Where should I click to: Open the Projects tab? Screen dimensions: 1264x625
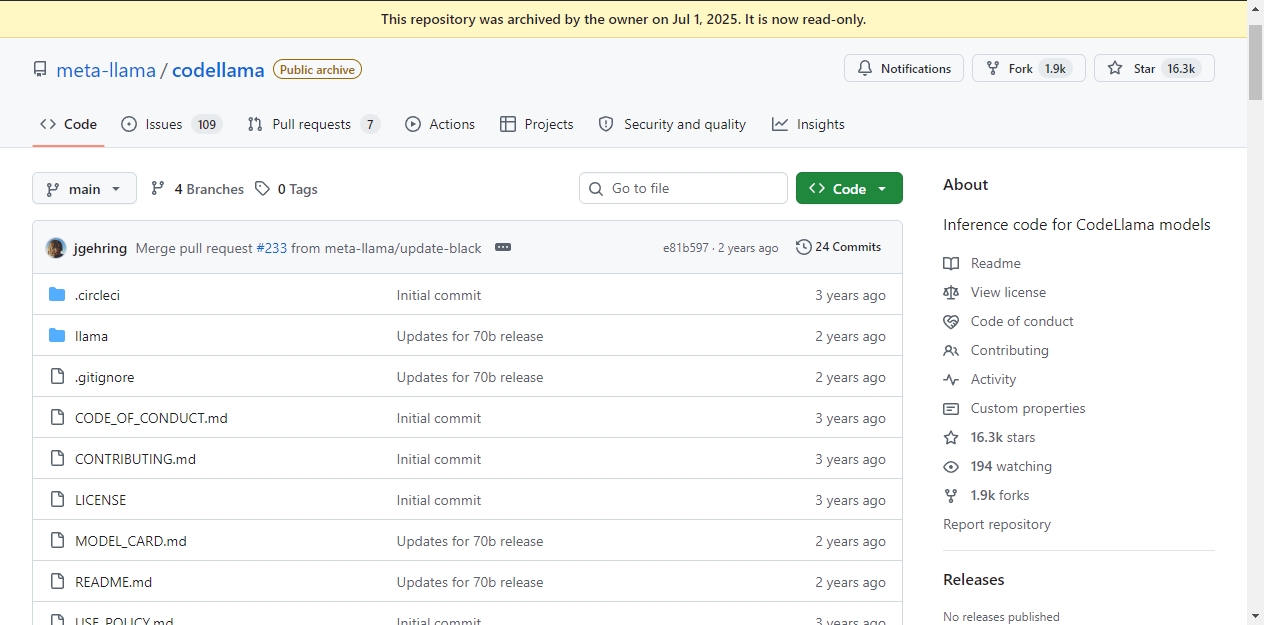pyautogui.click(x=536, y=124)
